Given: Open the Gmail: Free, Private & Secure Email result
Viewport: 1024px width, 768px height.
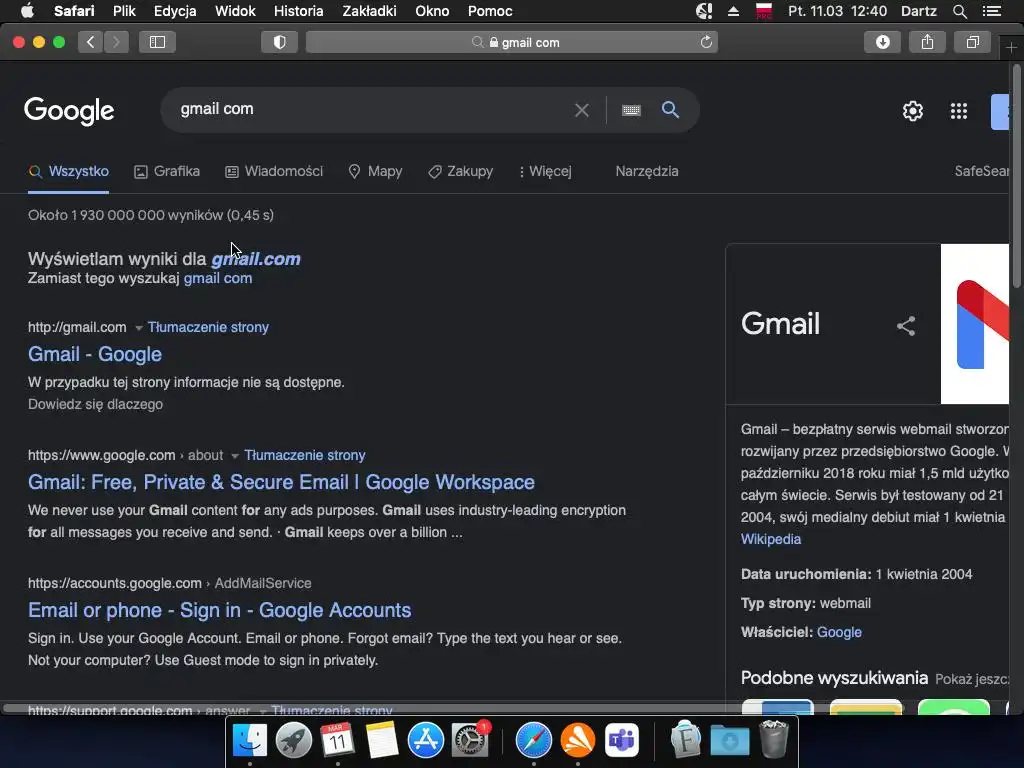Looking at the screenshot, I should coord(281,482).
